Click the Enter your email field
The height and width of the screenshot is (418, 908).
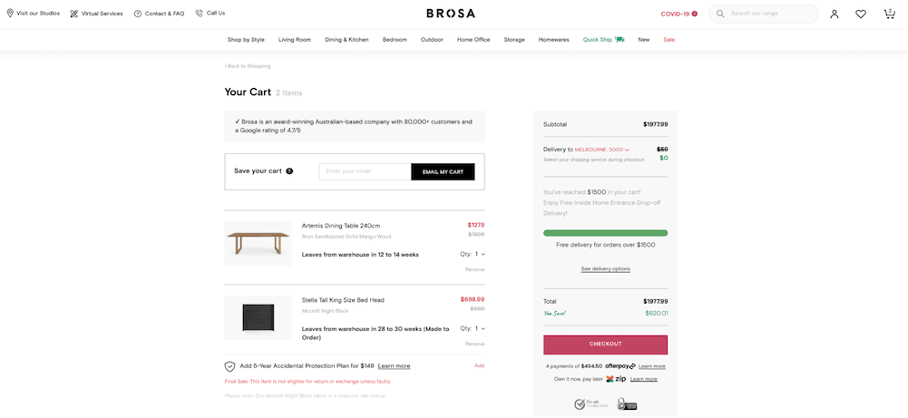coord(365,172)
